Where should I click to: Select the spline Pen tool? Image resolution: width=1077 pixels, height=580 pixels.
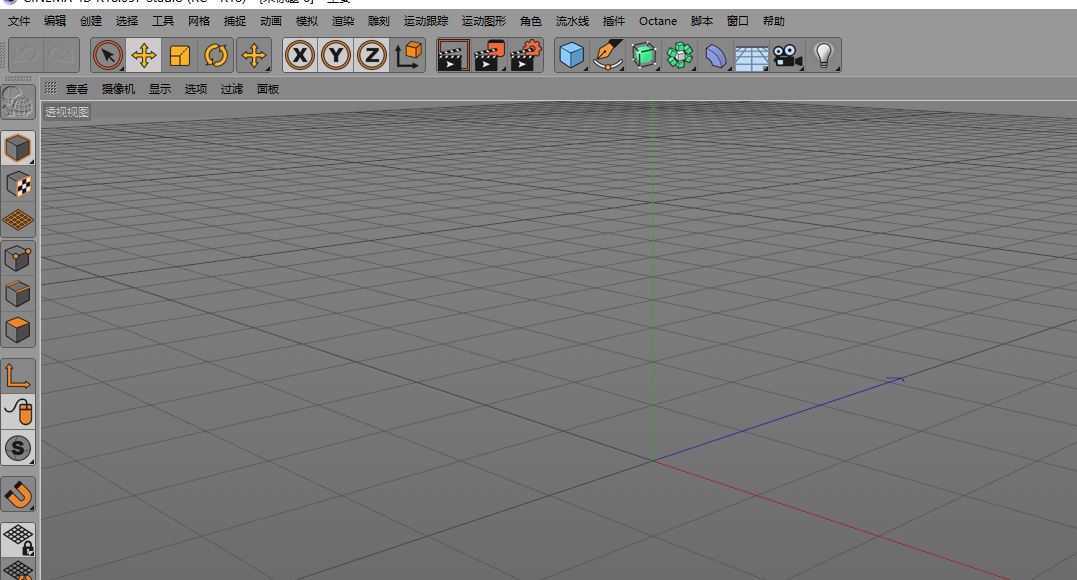[x=608, y=55]
